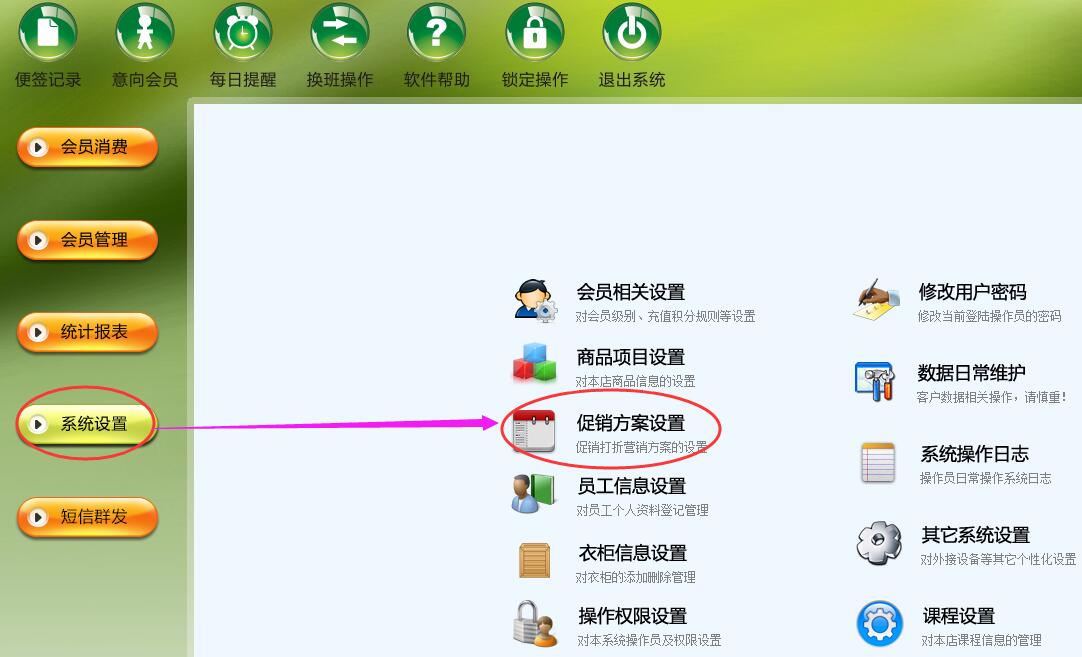Screen dimensions: 1082x657
Task: Open the 短信群发 sidebar button
Action: point(88,517)
